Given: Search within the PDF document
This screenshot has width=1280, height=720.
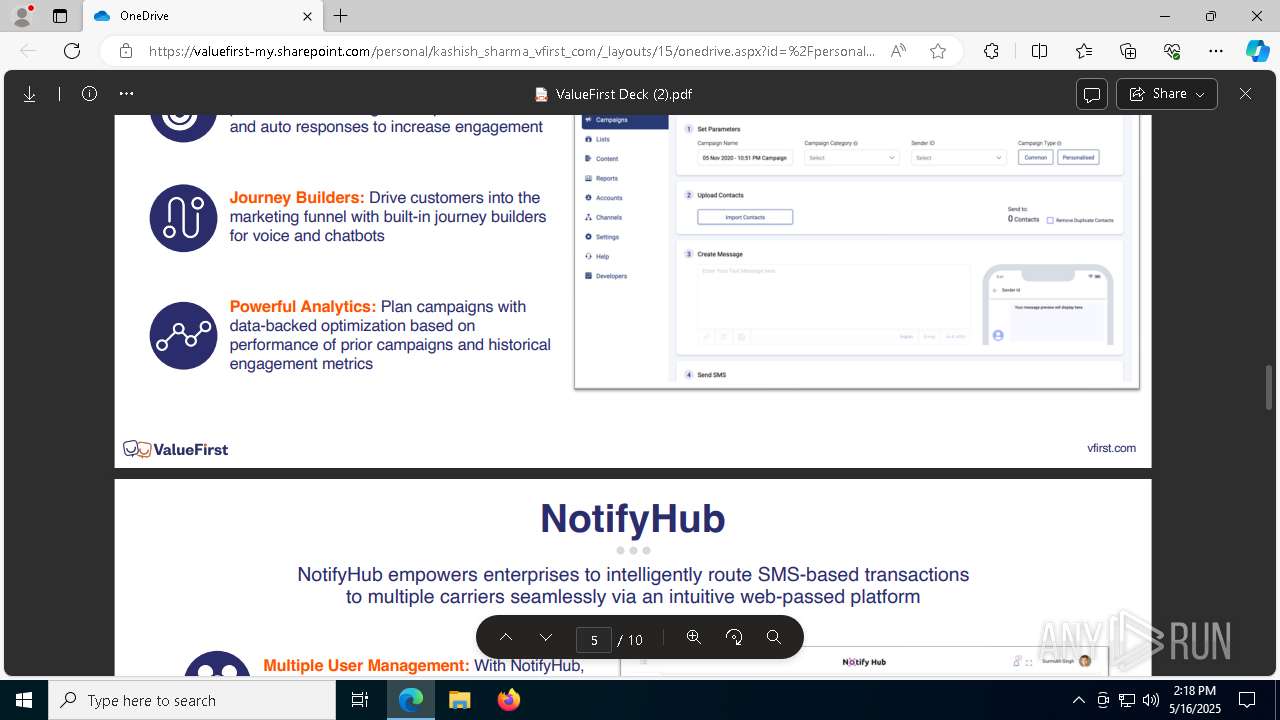Looking at the screenshot, I should (x=774, y=638).
